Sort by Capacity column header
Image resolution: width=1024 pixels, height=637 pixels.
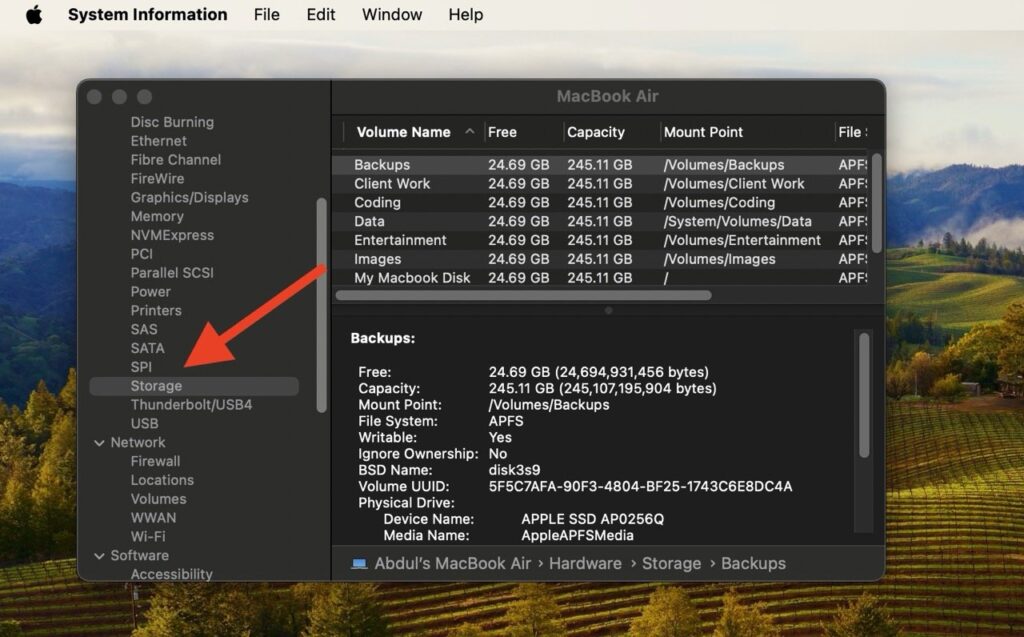[596, 132]
